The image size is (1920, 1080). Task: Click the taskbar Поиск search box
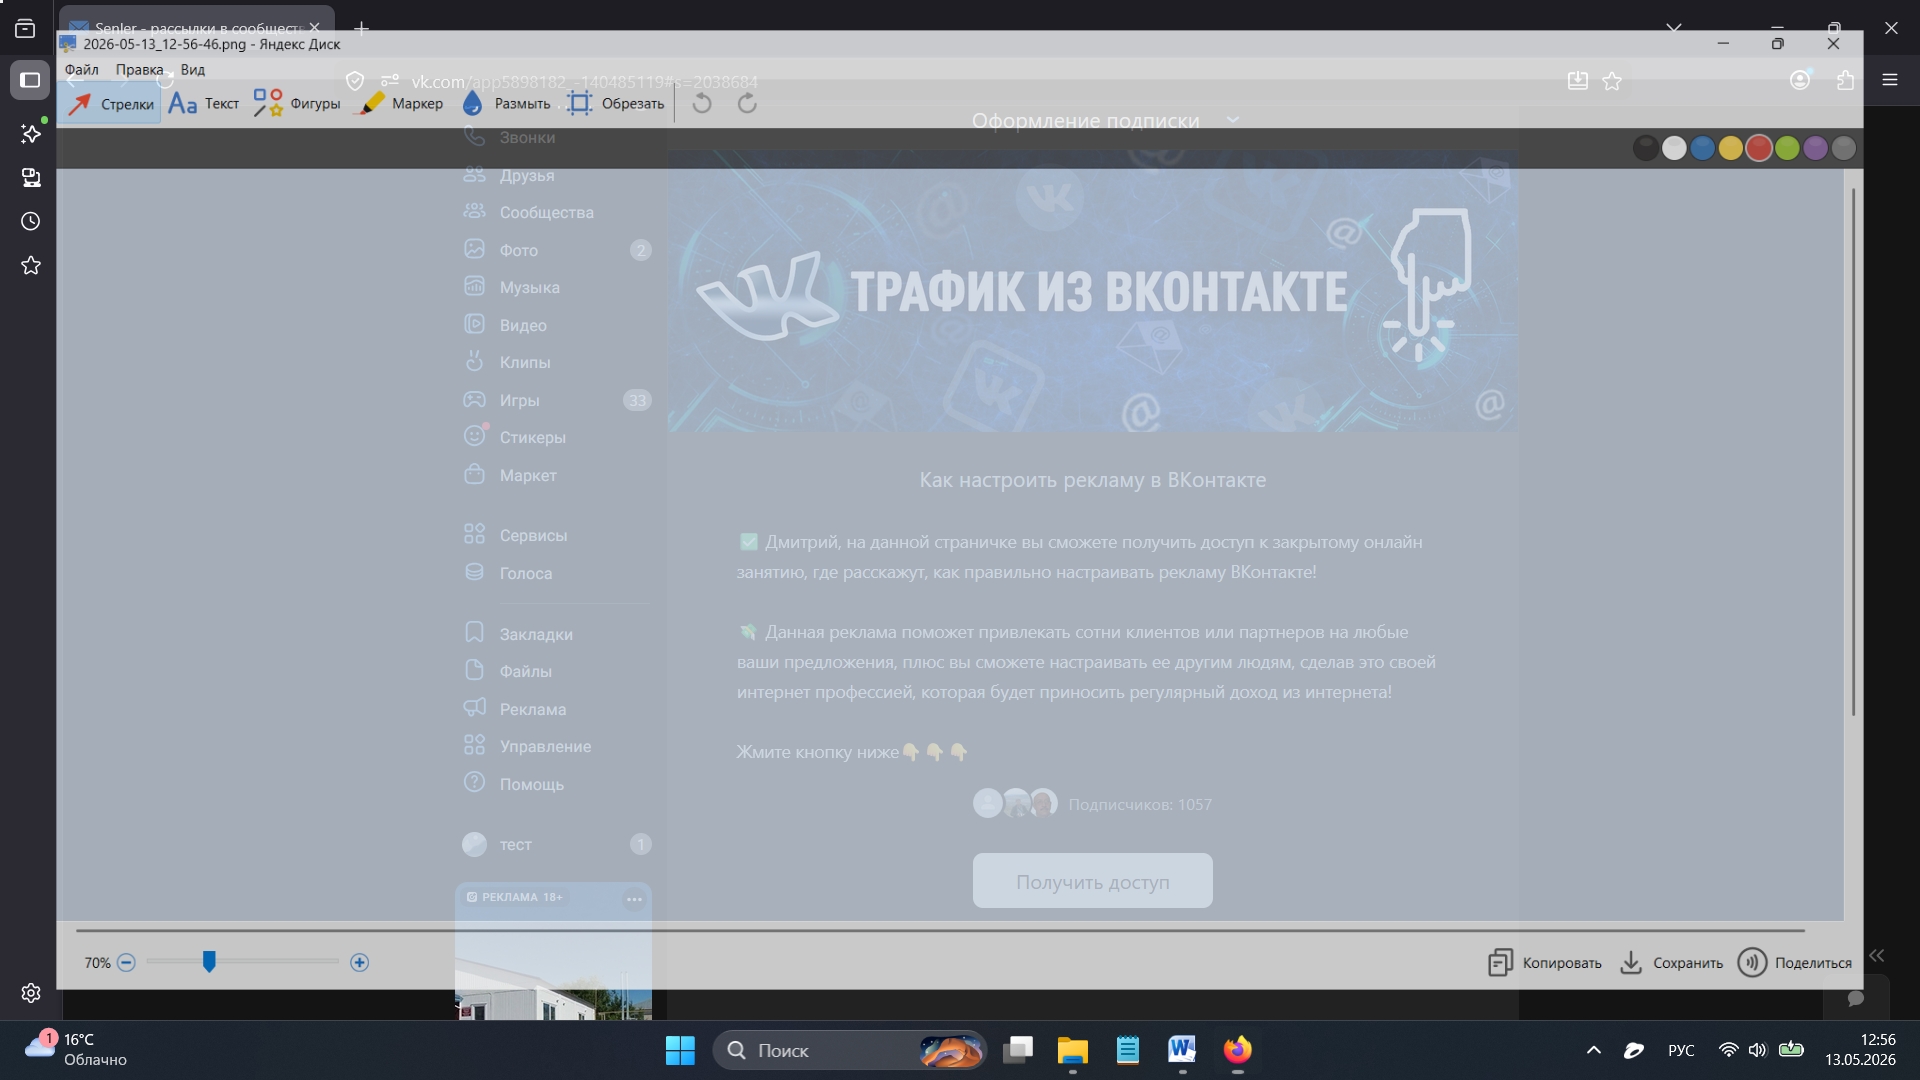[x=849, y=1050]
